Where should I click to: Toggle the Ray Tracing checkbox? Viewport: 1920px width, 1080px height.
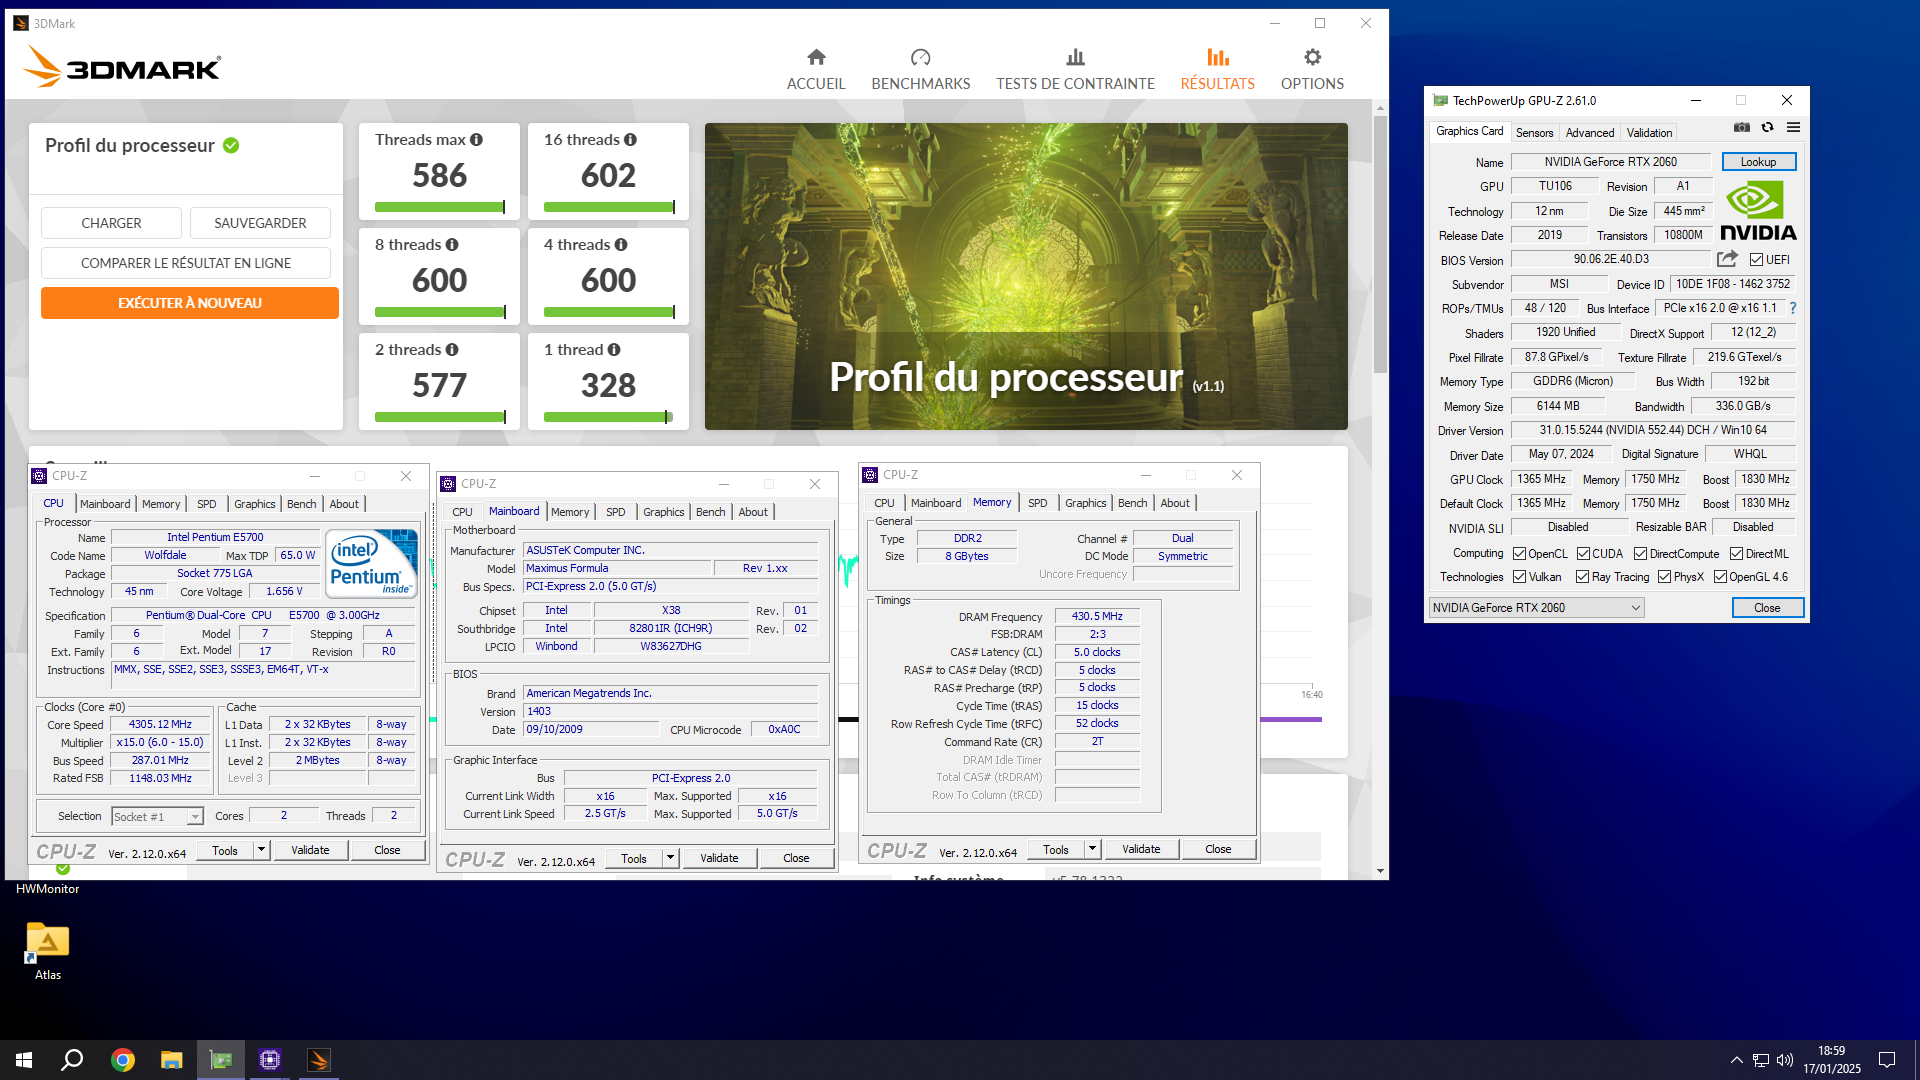coord(1582,577)
